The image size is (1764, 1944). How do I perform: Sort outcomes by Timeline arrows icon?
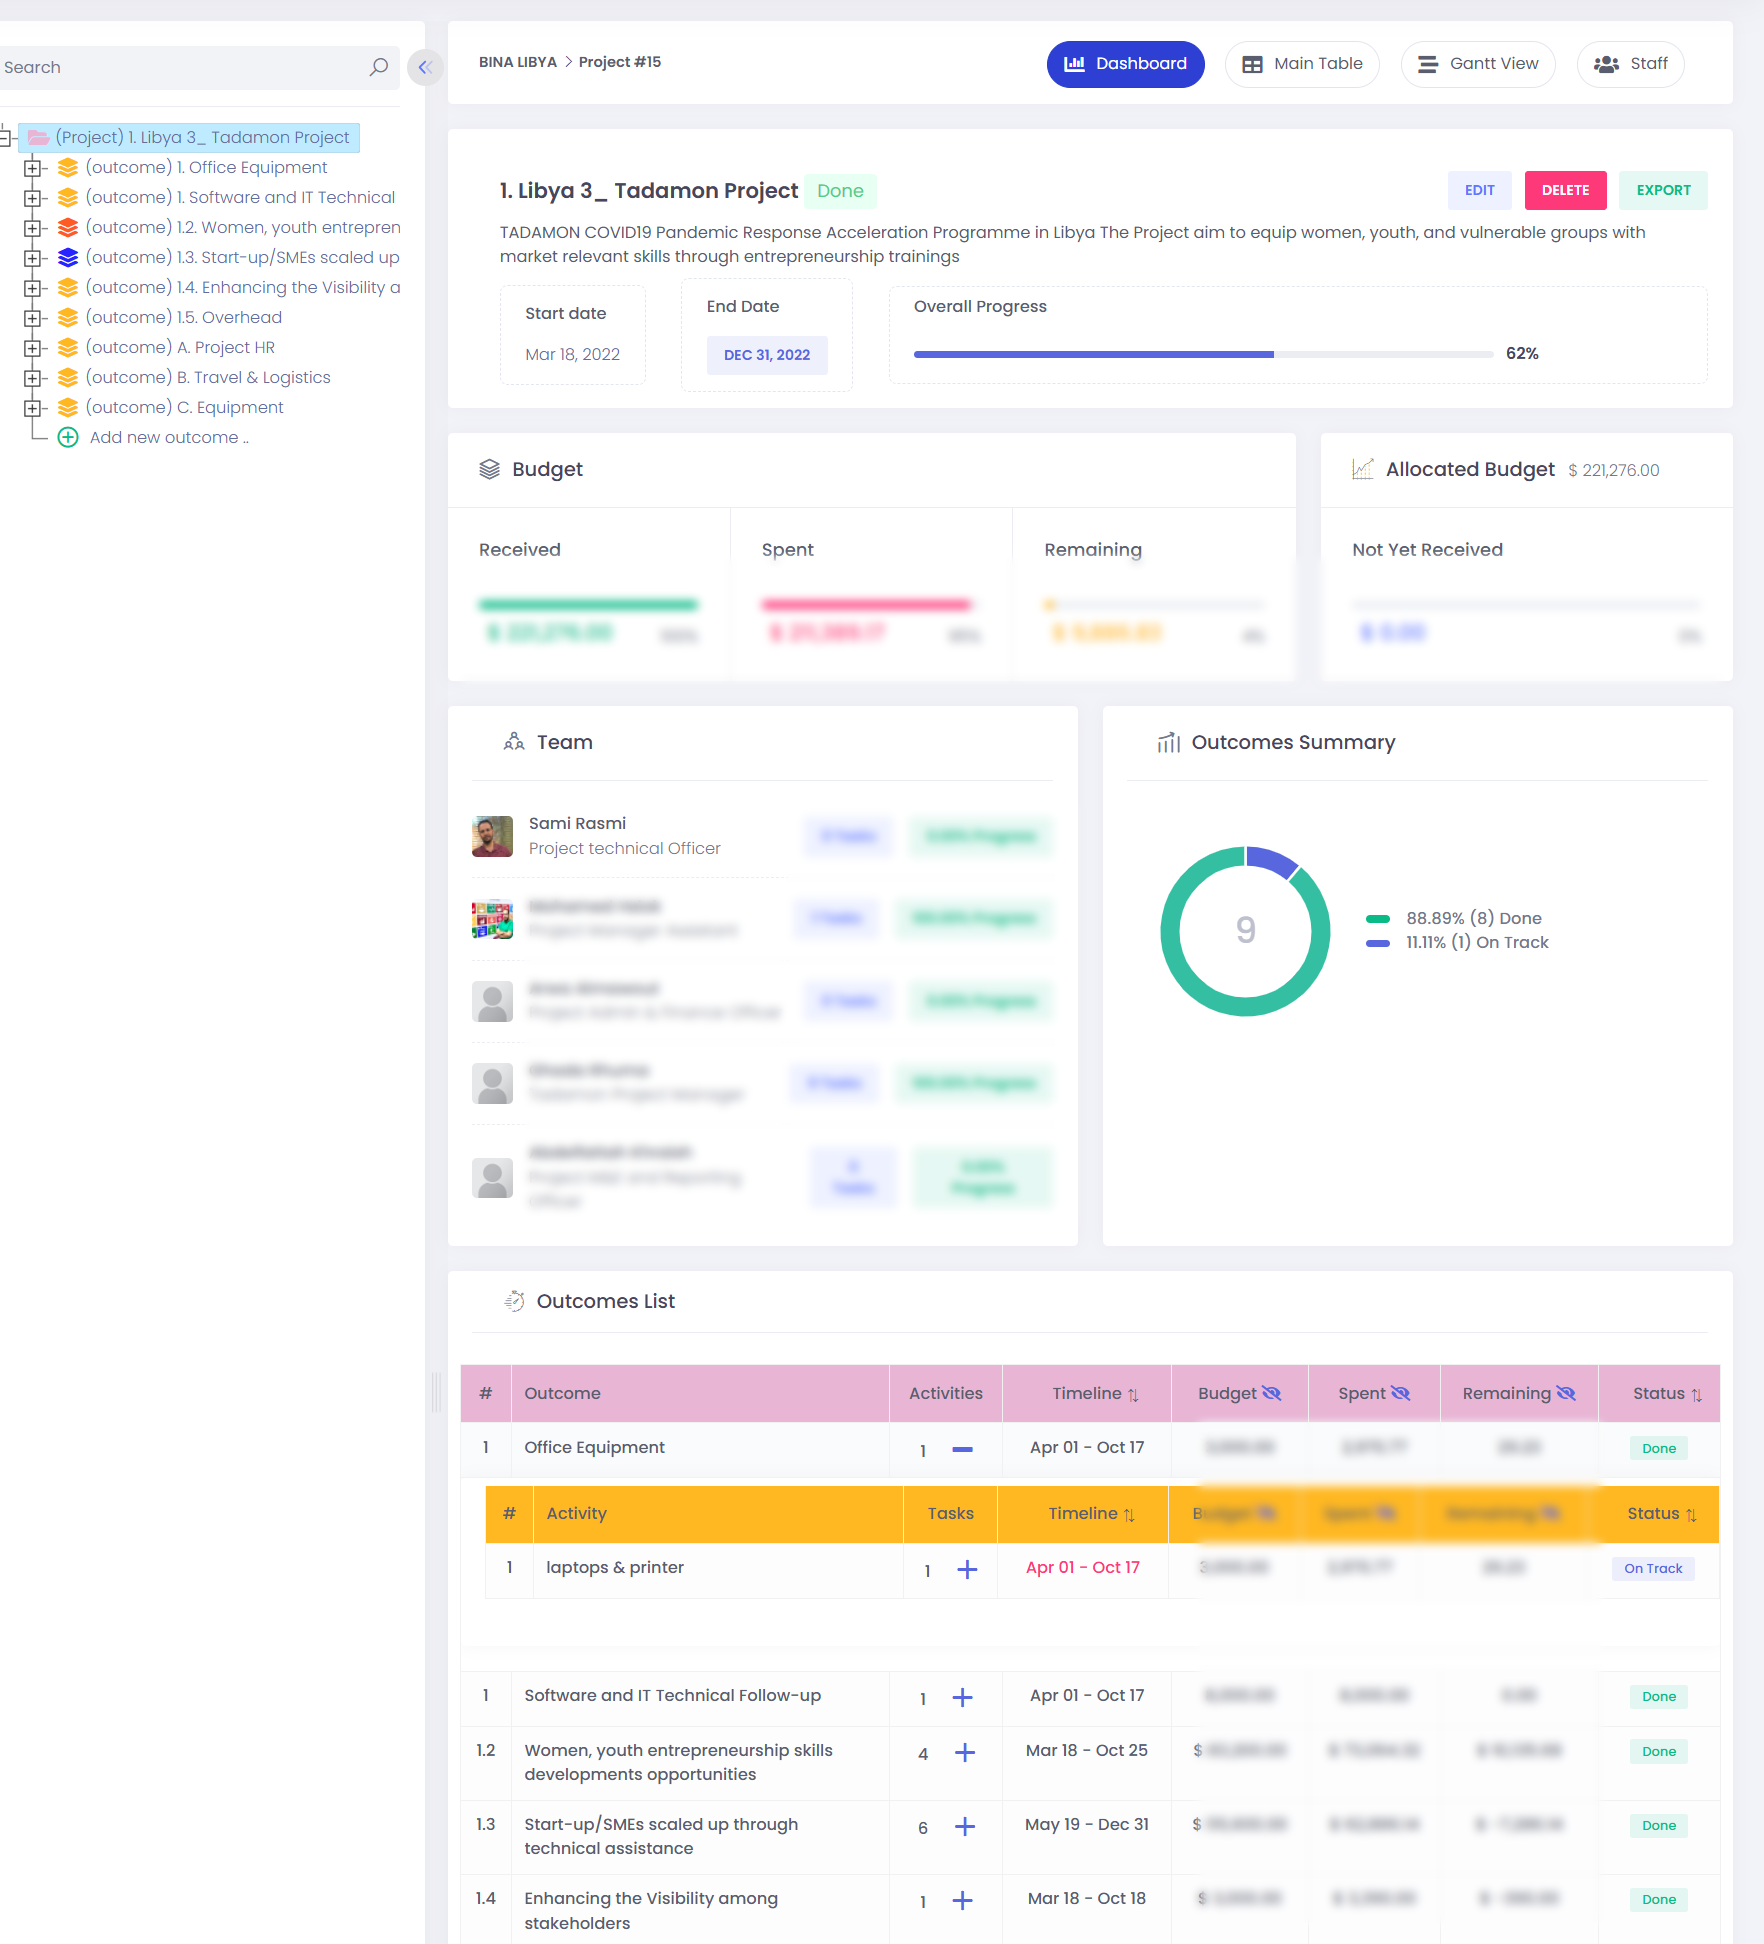click(x=1133, y=1395)
